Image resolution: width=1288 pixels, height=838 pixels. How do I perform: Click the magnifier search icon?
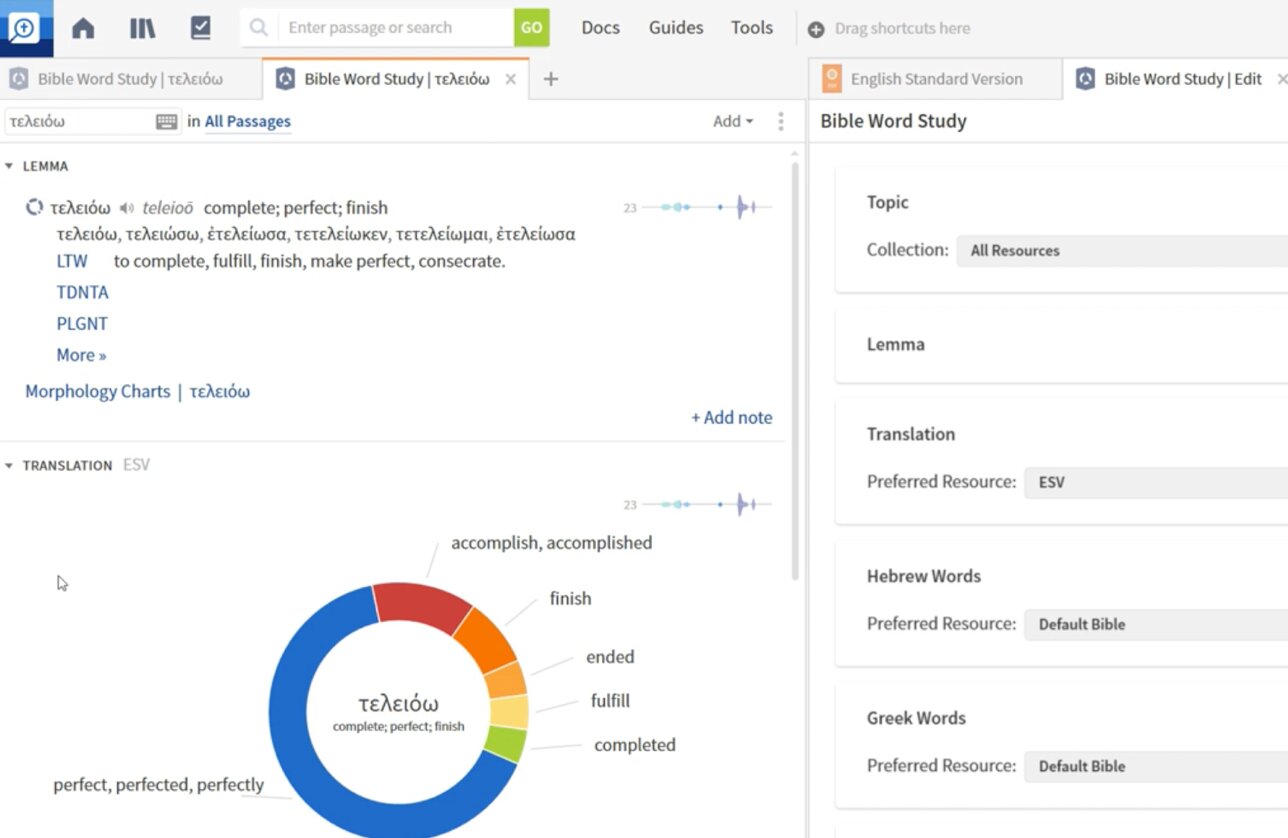[x=259, y=28]
